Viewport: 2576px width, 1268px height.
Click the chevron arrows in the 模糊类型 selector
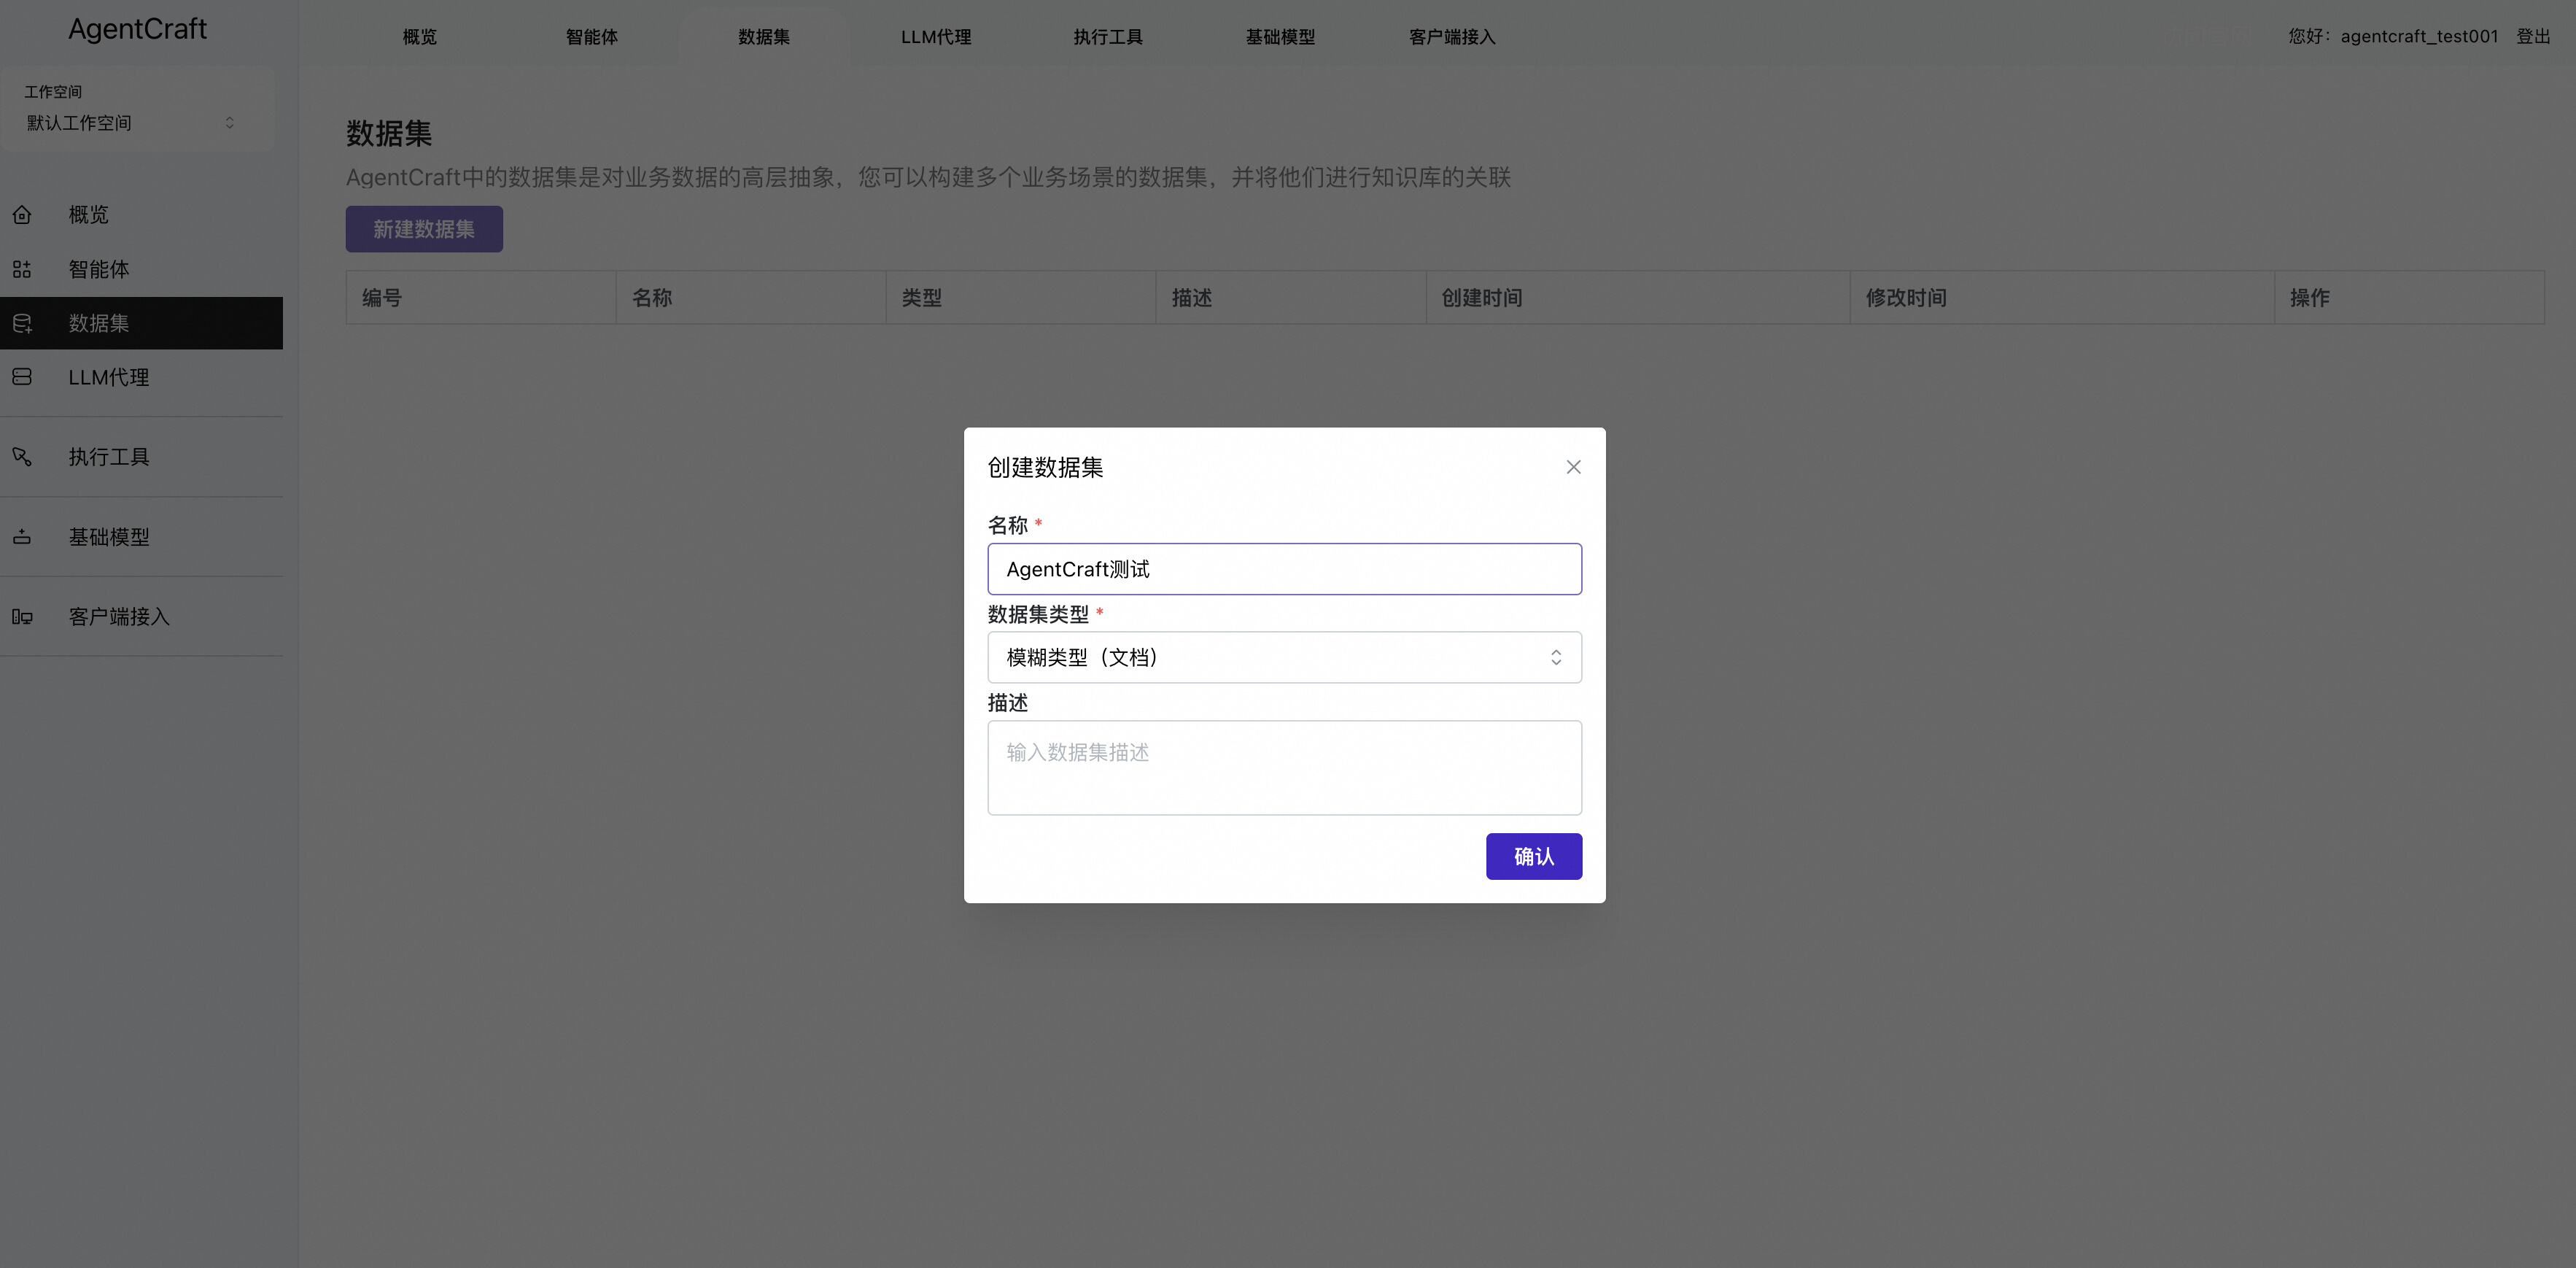[1555, 657]
